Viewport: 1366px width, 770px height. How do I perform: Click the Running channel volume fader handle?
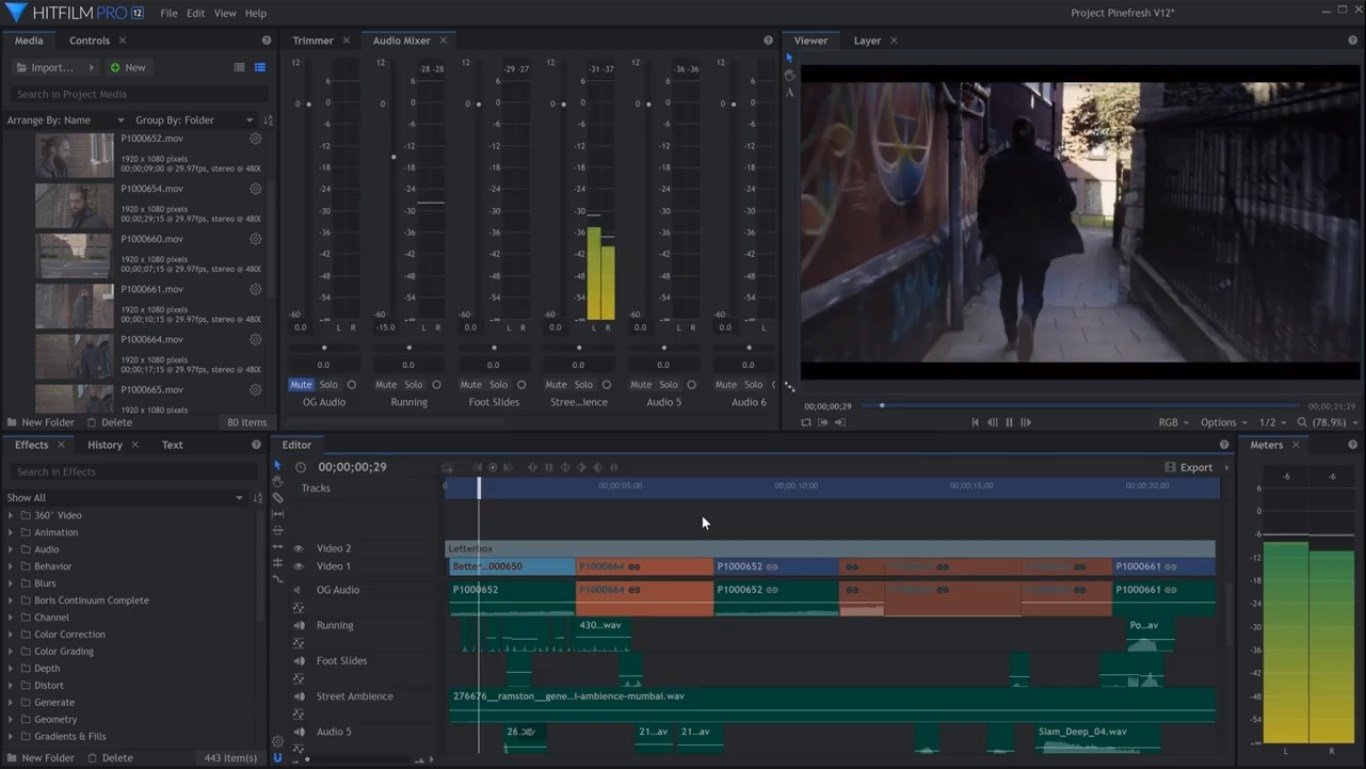[x=394, y=157]
